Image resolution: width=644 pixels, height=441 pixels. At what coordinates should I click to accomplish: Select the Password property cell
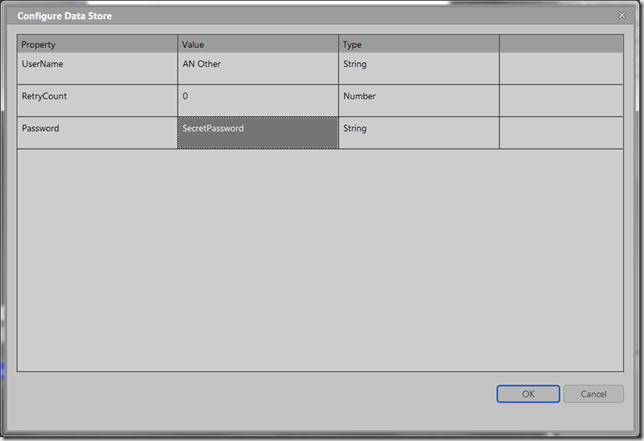[97, 133]
